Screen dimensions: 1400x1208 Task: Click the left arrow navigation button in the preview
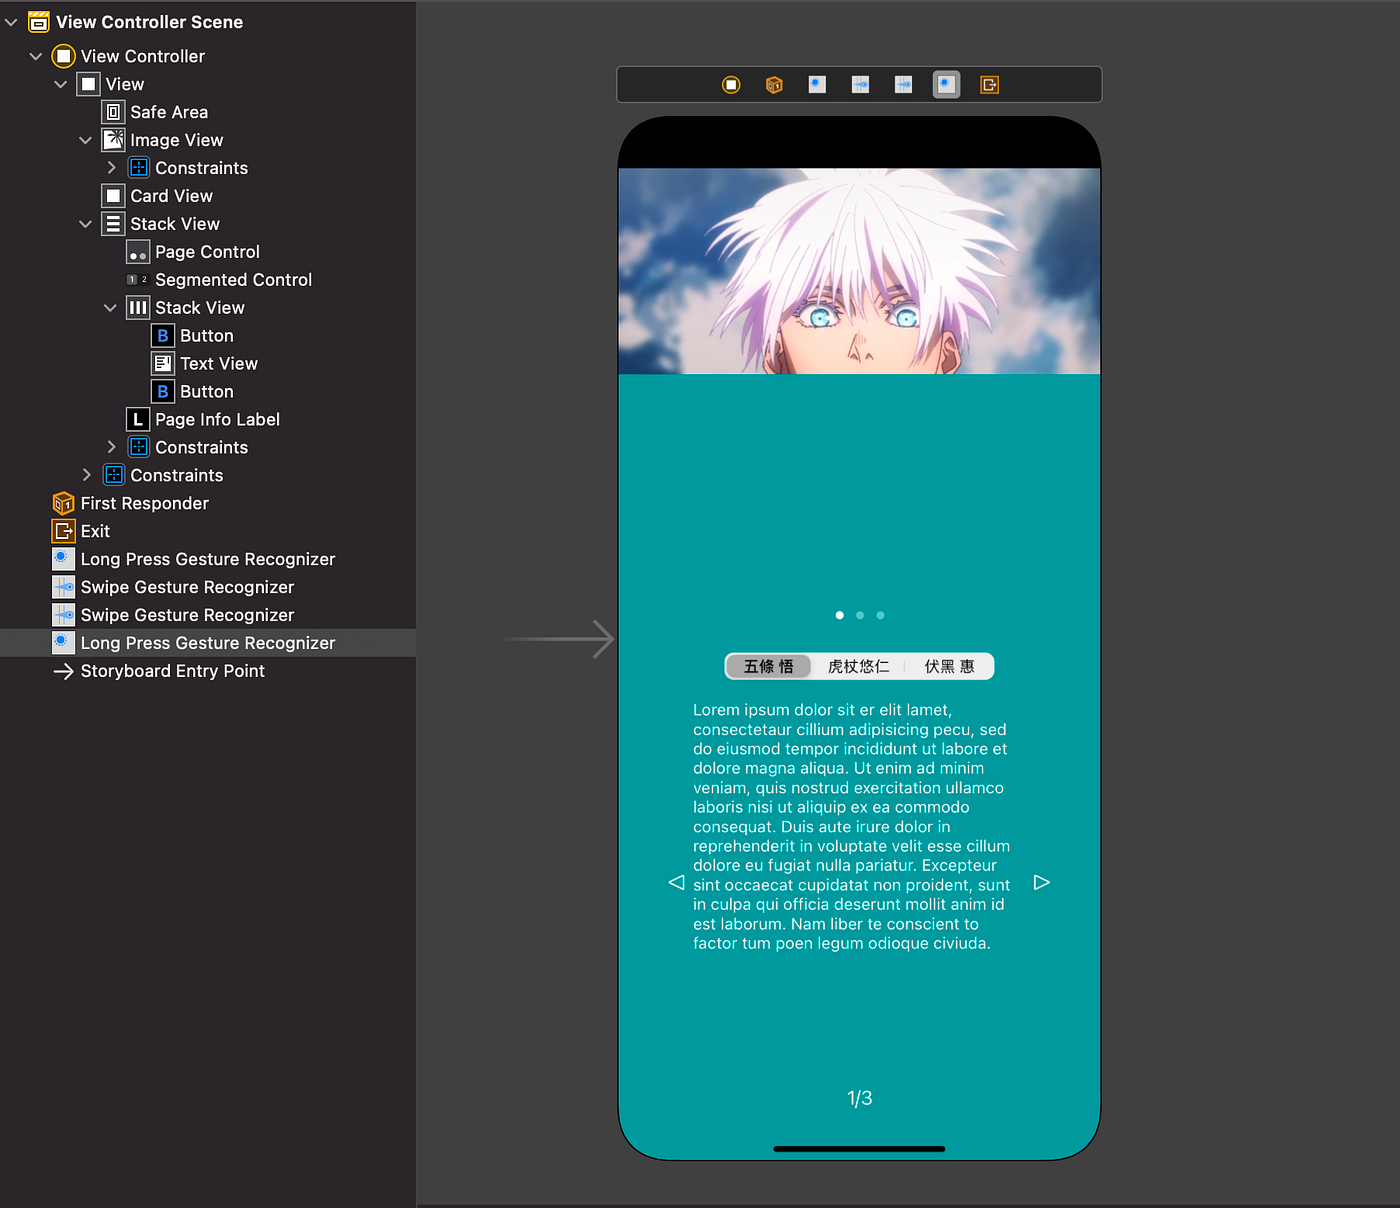677,882
